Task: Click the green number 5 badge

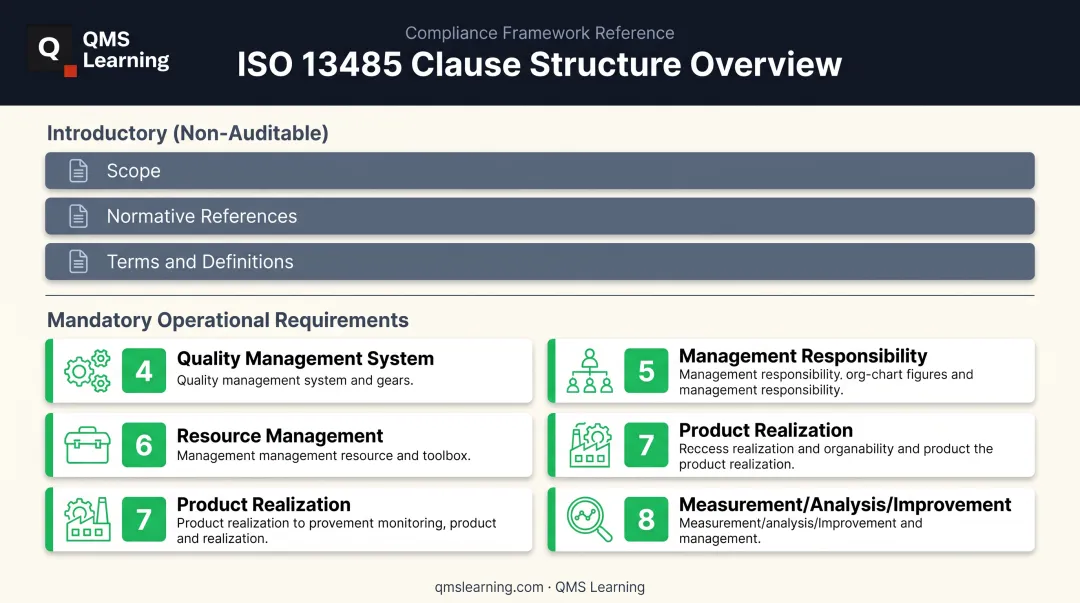Action: 646,371
